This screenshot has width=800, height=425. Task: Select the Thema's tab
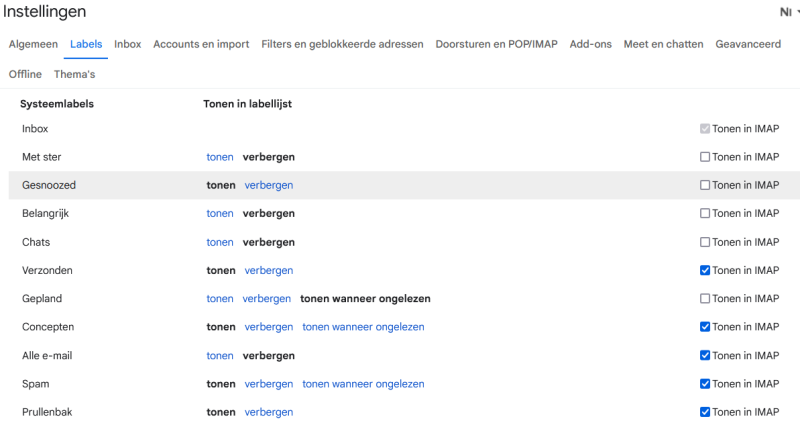(74, 74)
